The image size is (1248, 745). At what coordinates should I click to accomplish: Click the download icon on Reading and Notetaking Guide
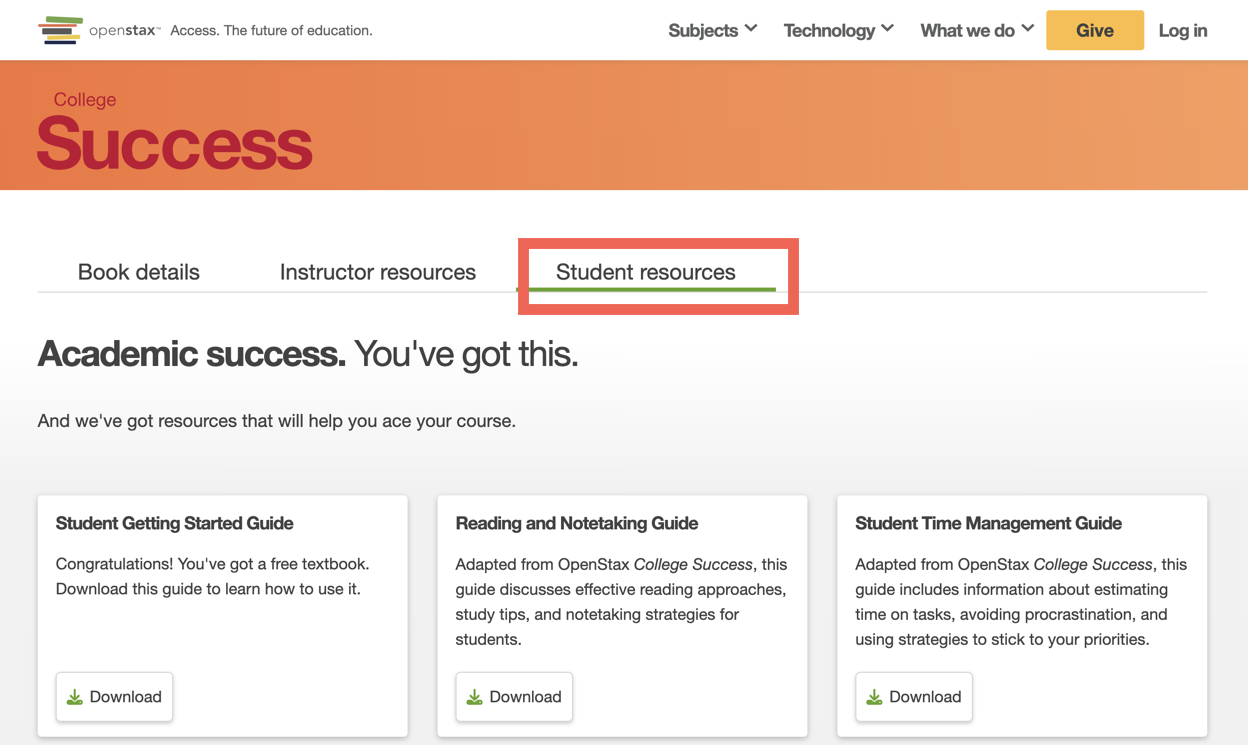[475, 696]
